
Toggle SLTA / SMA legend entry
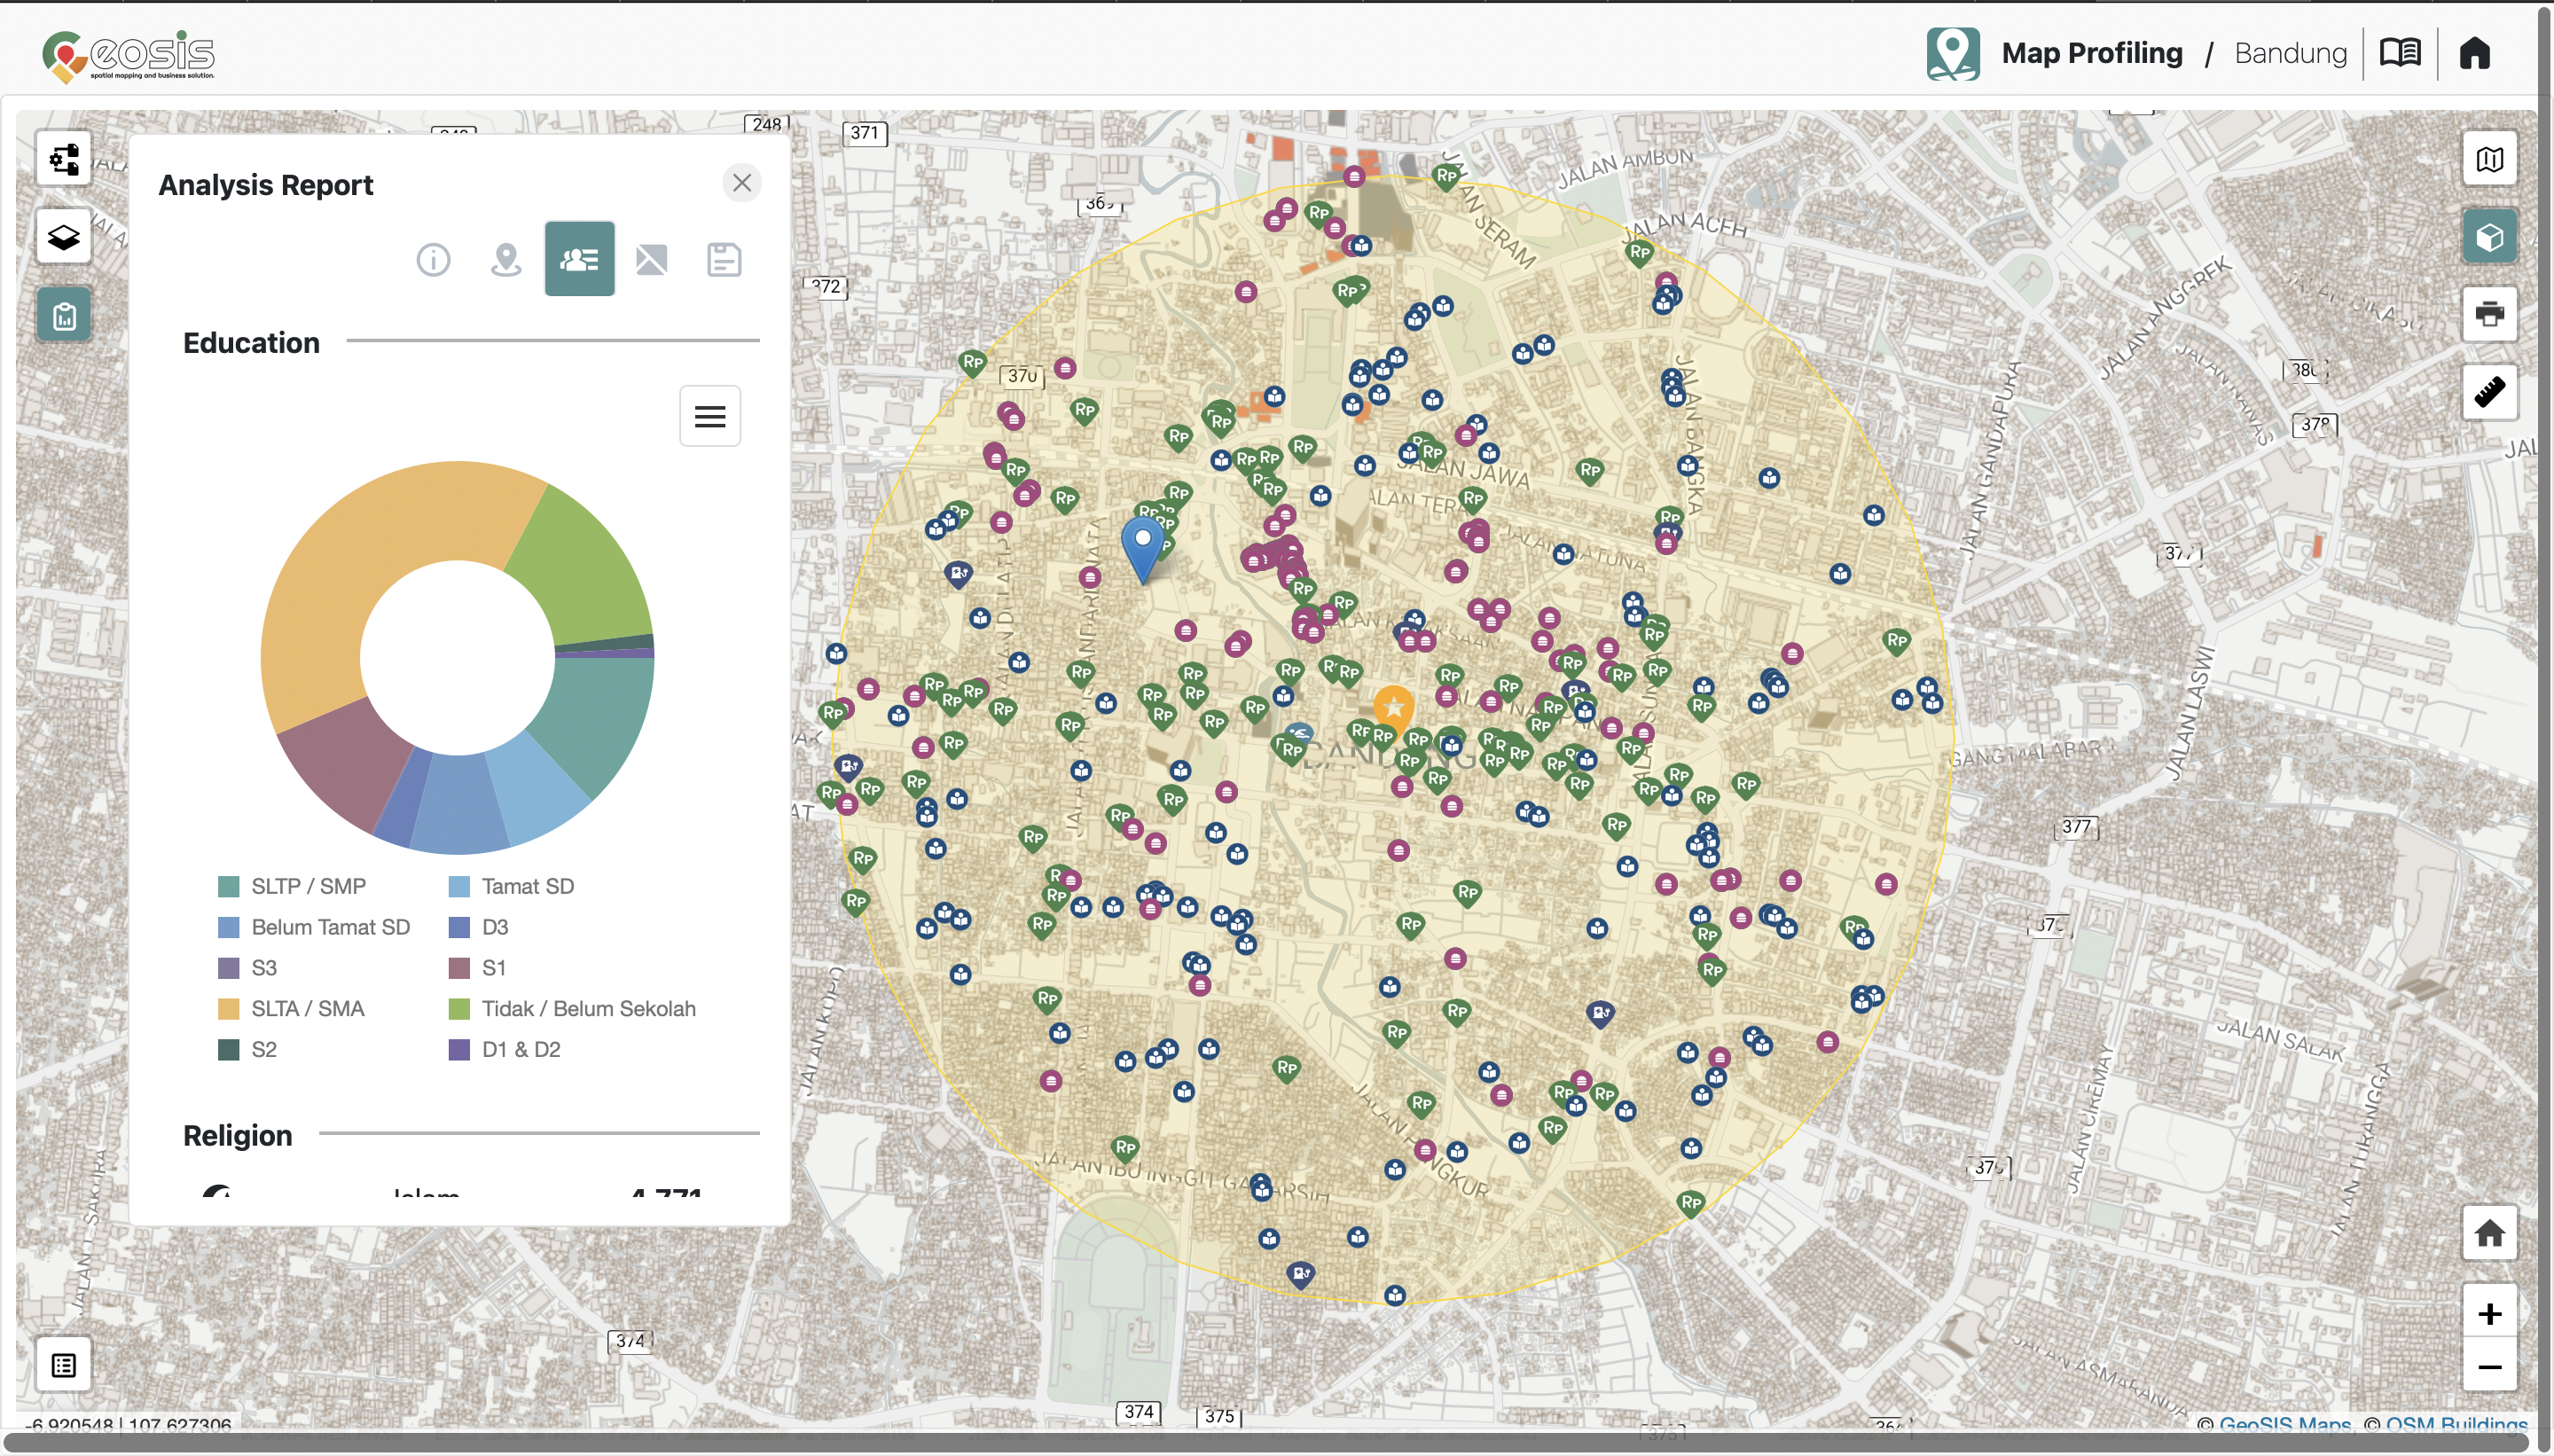[x=291, y=1009]
